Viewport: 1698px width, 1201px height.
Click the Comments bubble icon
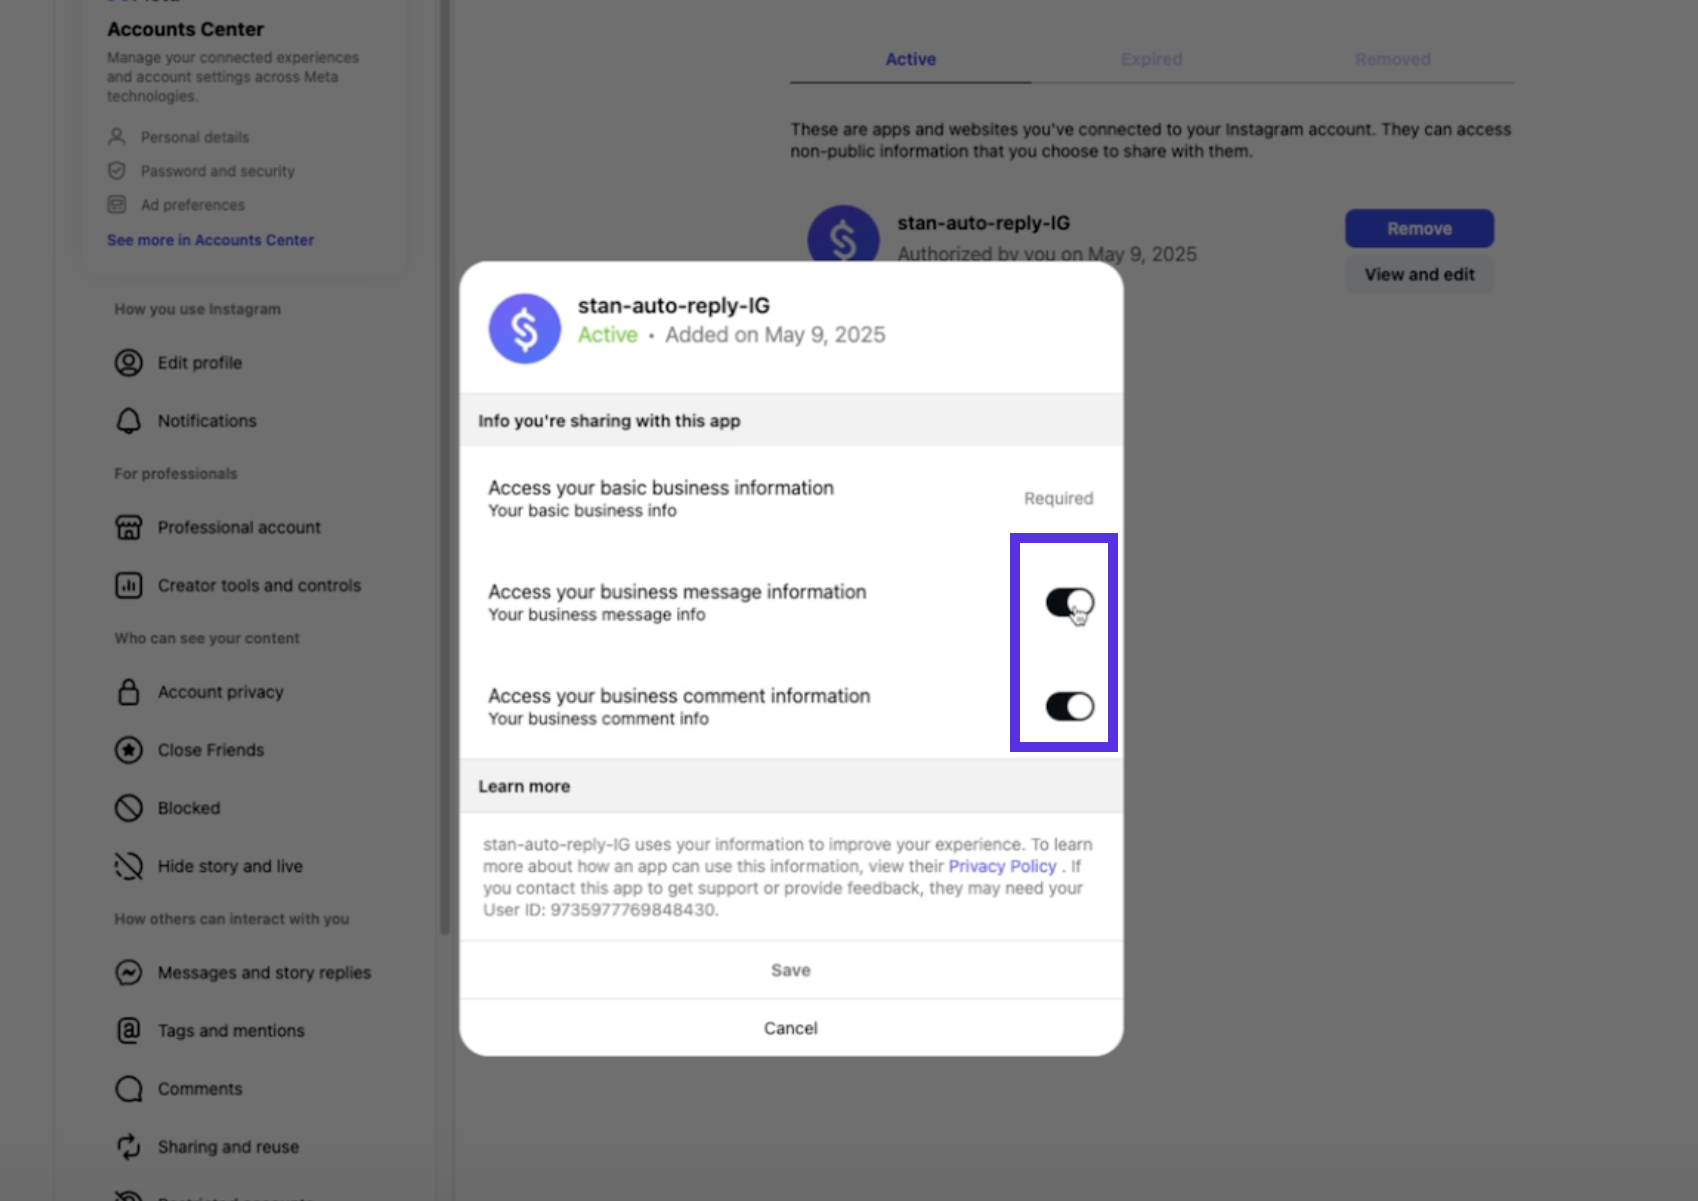(x=129, y=1088)
